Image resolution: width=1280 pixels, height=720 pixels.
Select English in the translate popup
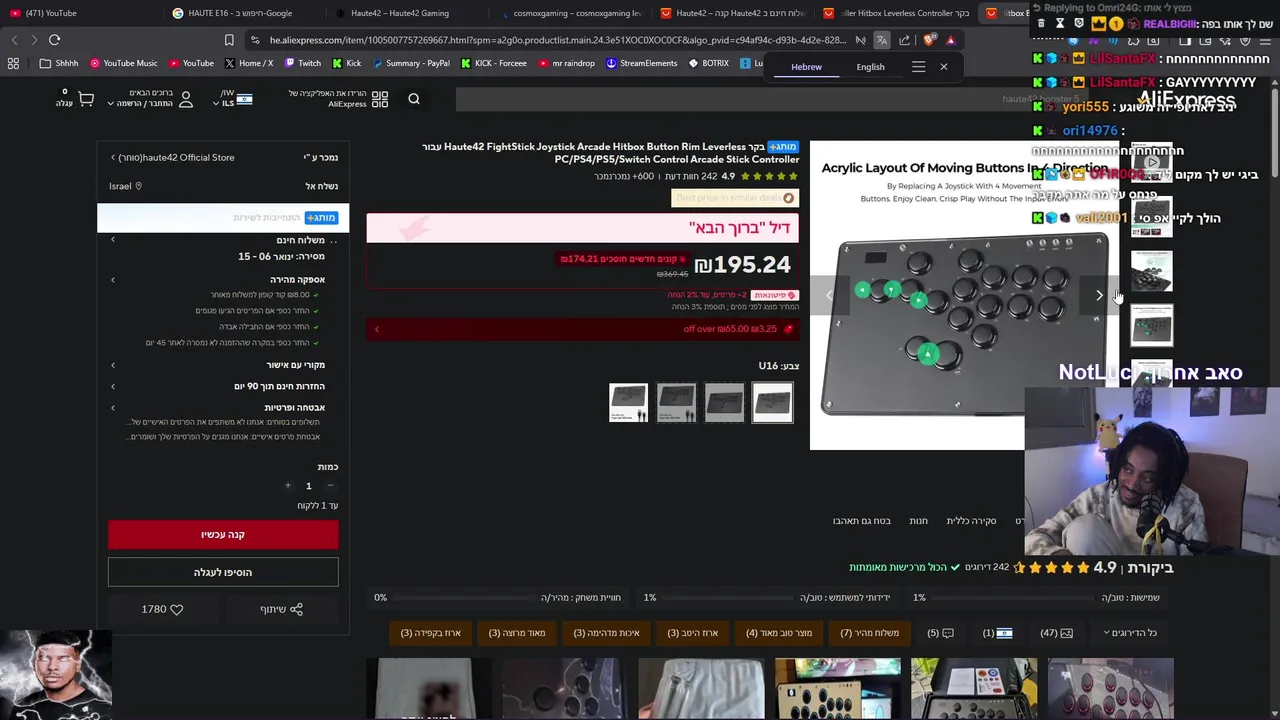[x=870, y=67]
